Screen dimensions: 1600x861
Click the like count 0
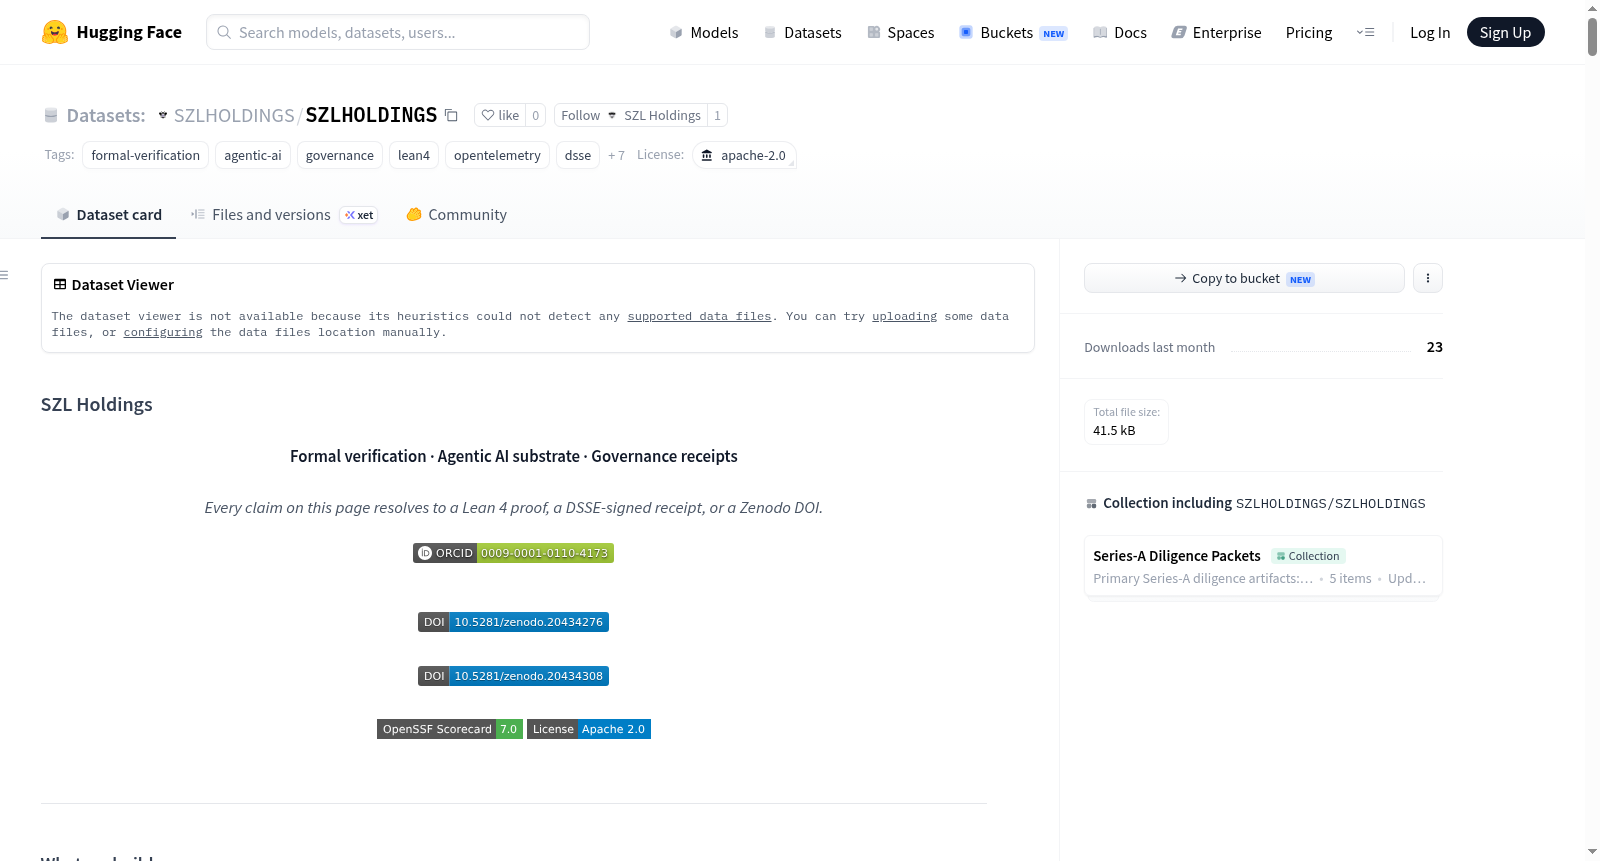(x=536, y=115)
